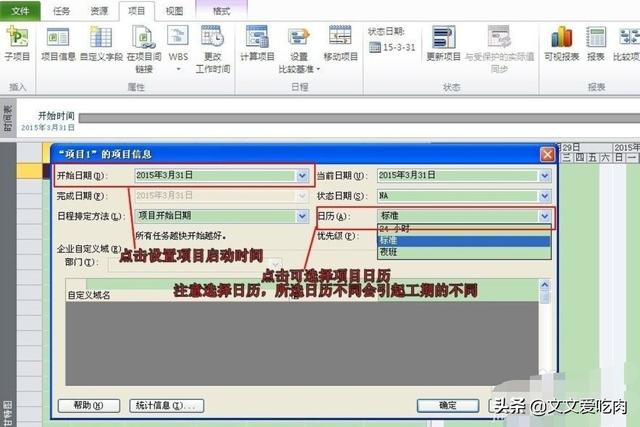Open the 文件 (File) tab

click(19, 11)
